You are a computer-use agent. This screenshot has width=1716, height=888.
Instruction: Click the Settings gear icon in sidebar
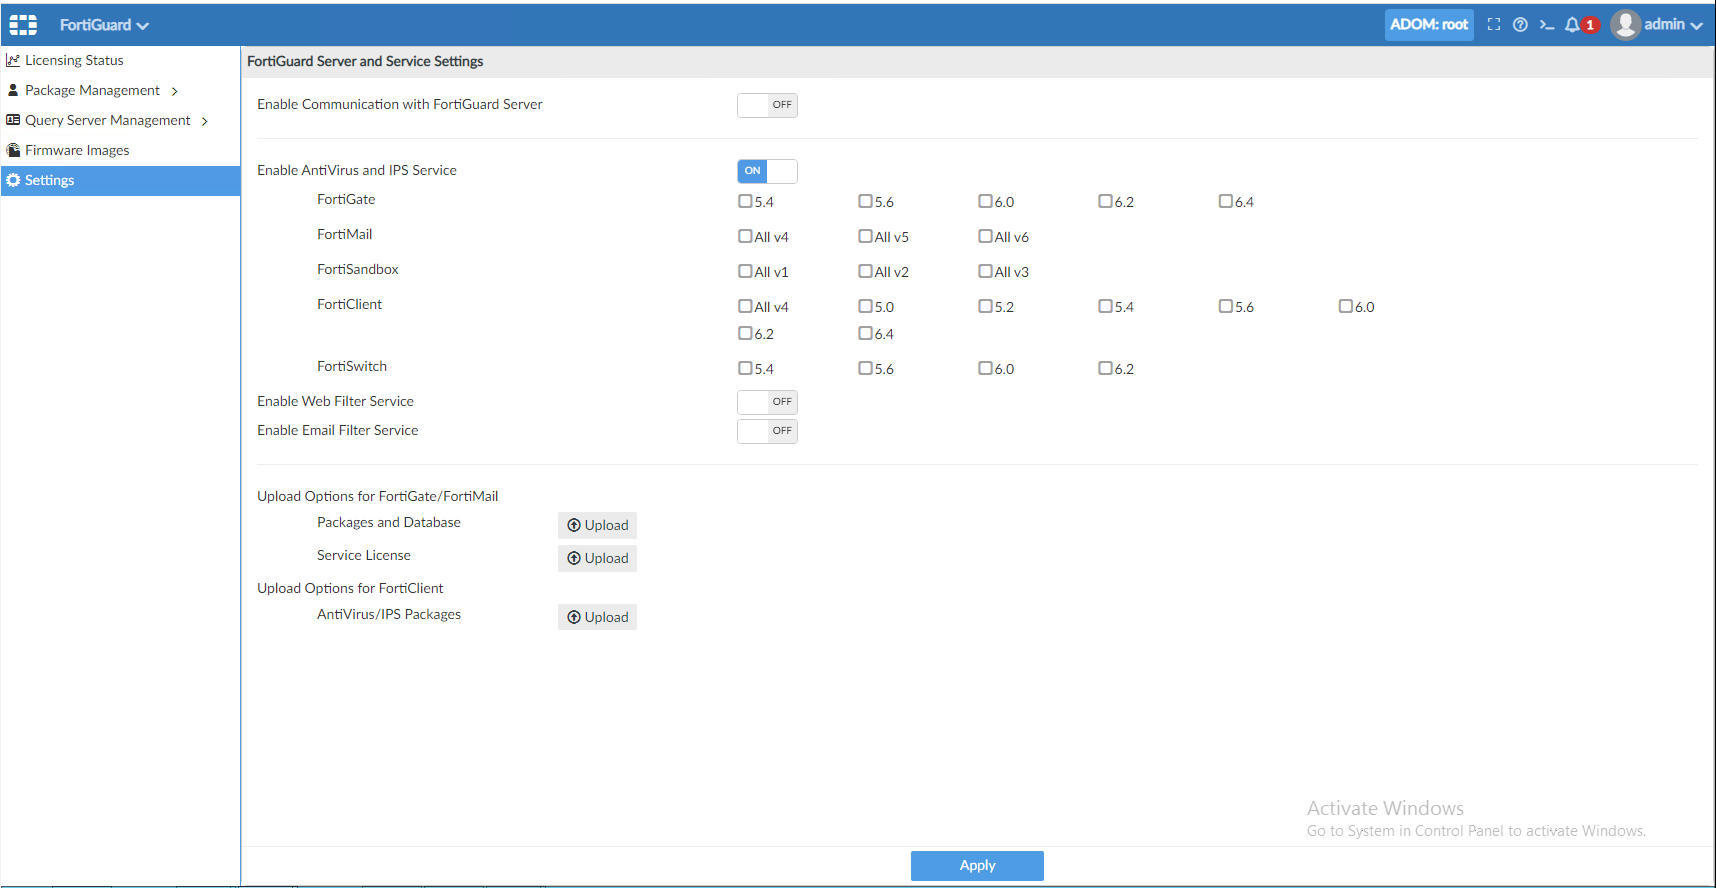pos(13,180)
